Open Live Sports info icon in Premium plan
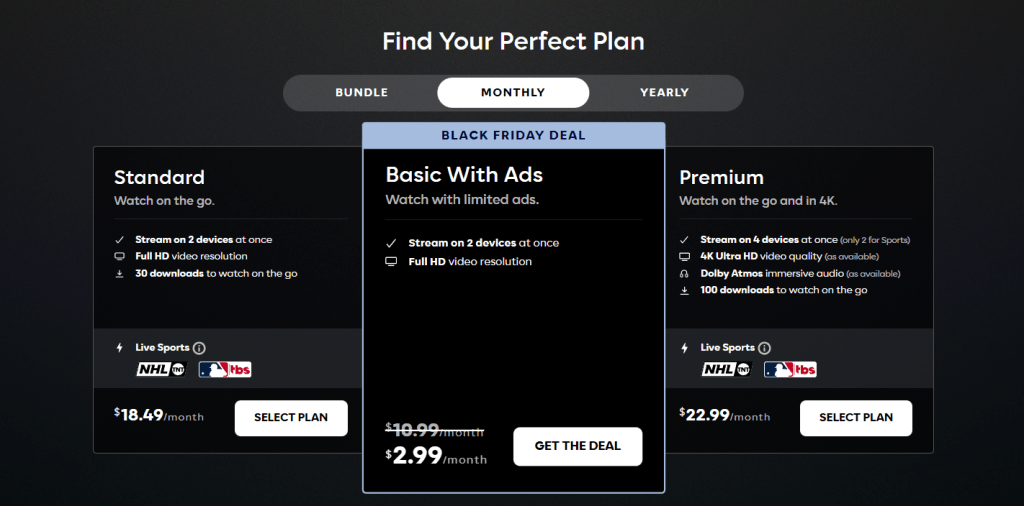1024x506 pixels. pyautogui.click(x=764, y=348)
